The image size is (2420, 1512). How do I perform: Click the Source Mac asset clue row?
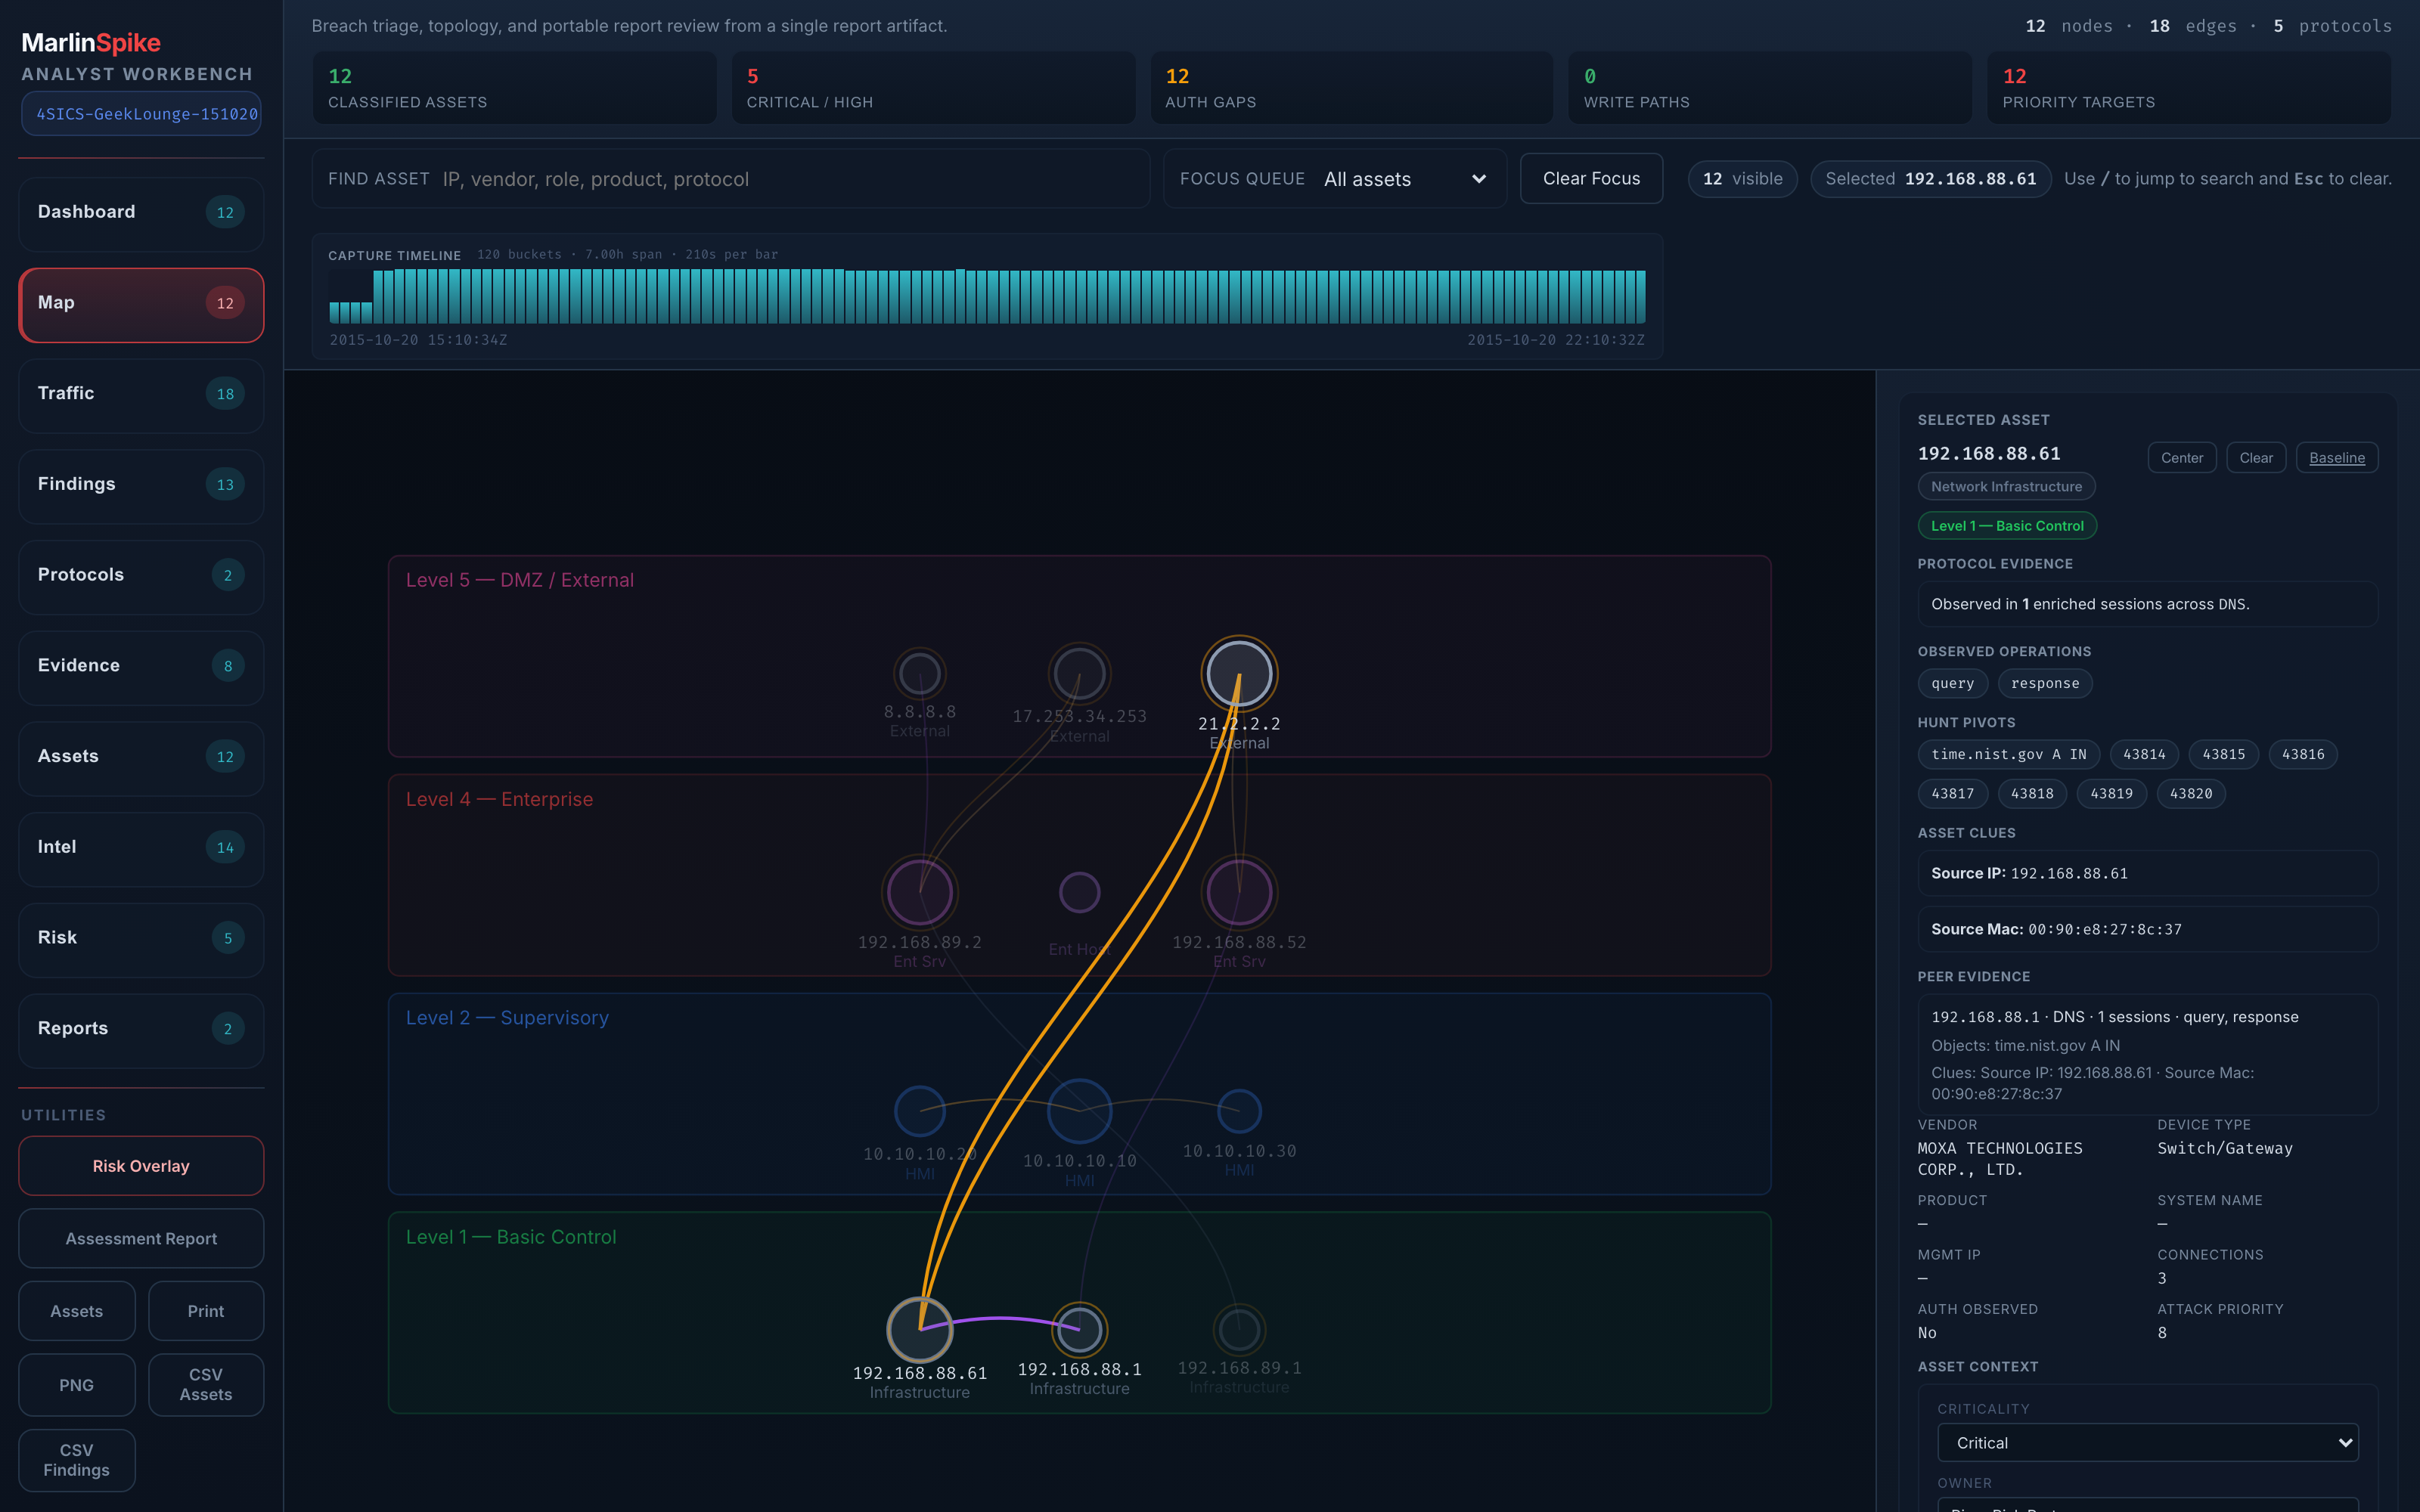(2148, 930)
